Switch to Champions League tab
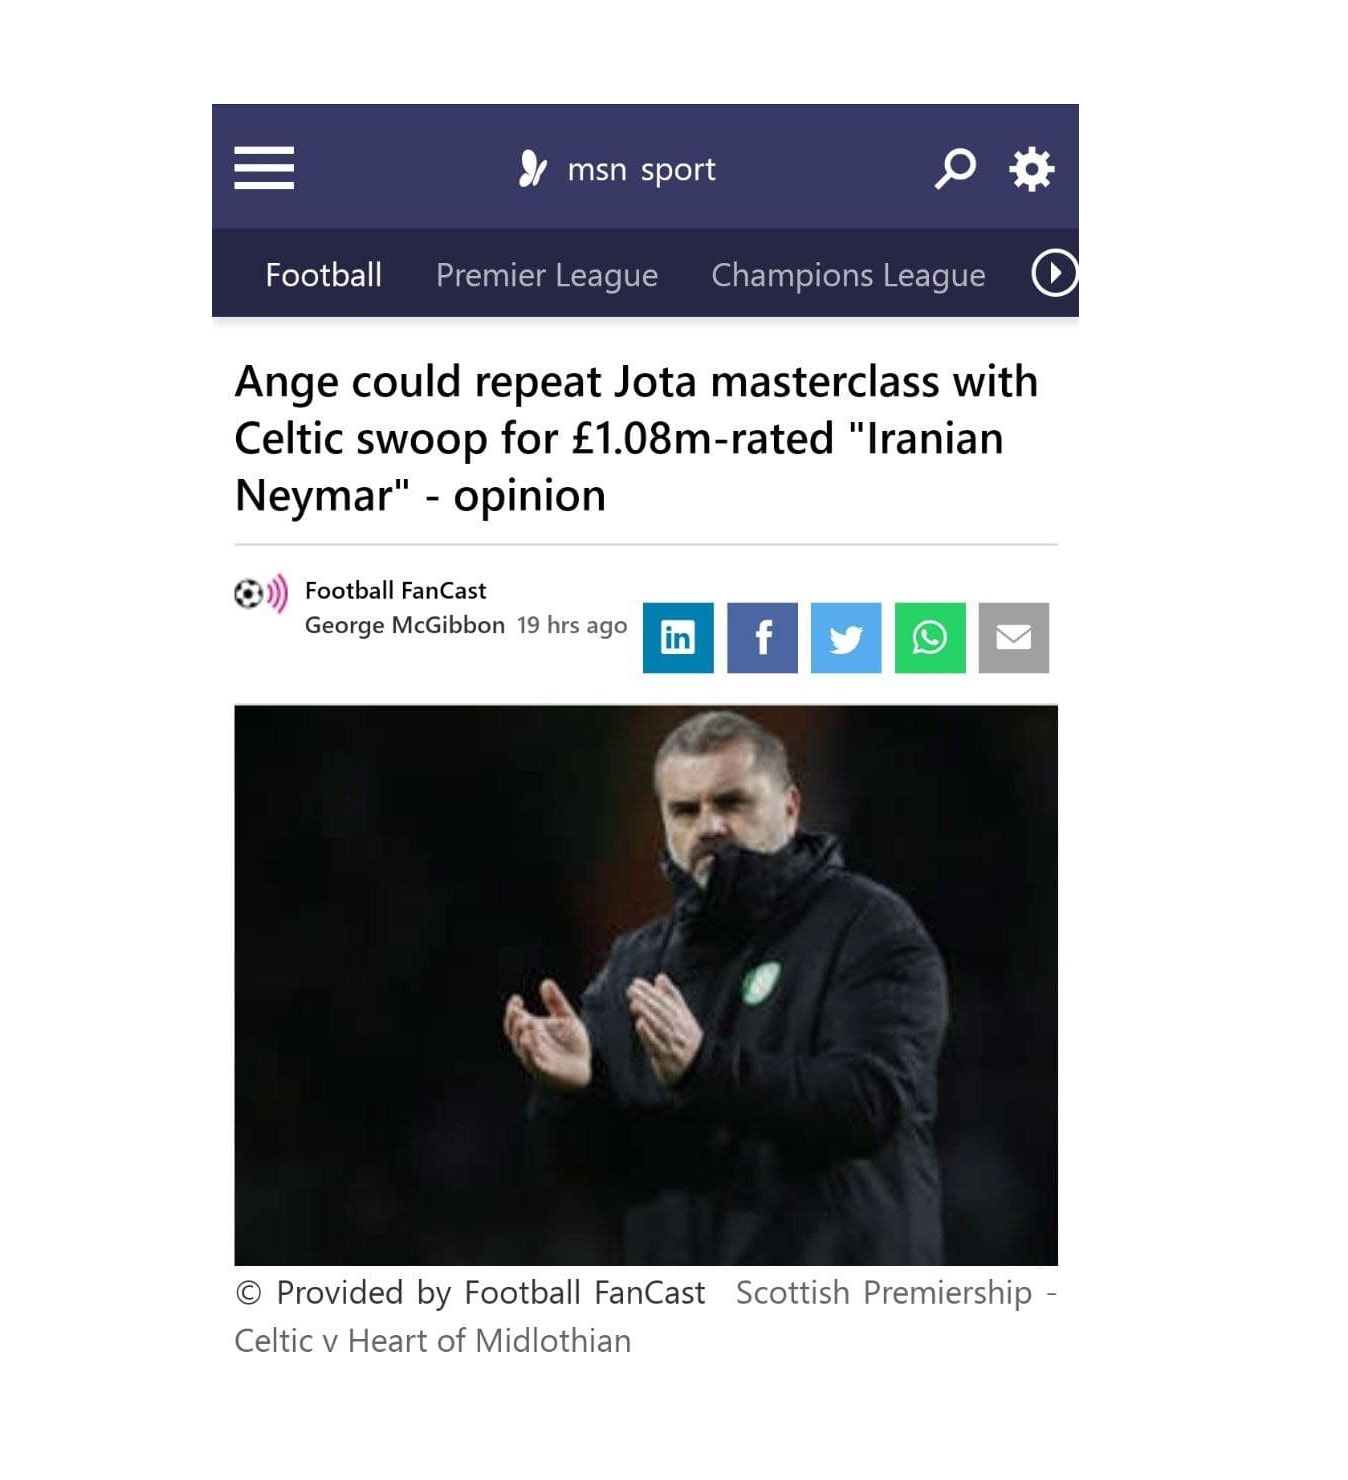Image resolution: width=1348 pixels, height=1480 pixels. pyautogui.click(x=848, y=275)
